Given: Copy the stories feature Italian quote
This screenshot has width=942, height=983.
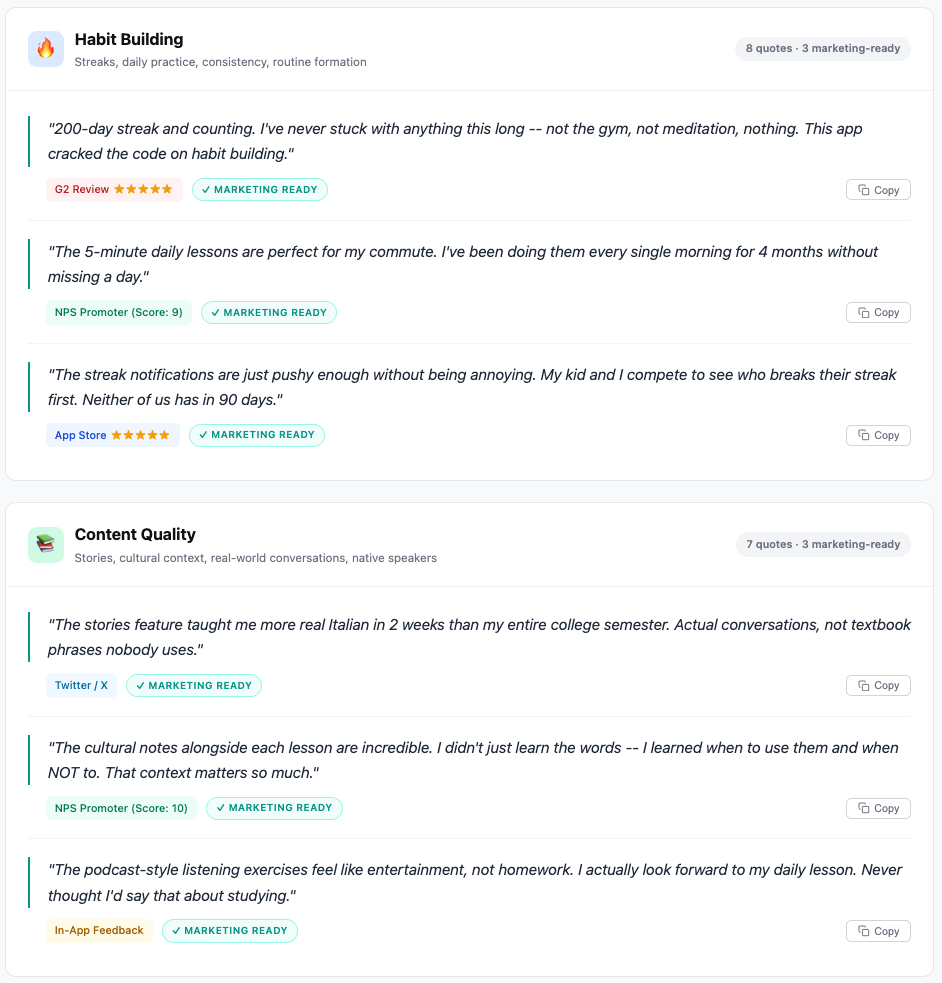Looking at the screenshot, I should 878,686.
